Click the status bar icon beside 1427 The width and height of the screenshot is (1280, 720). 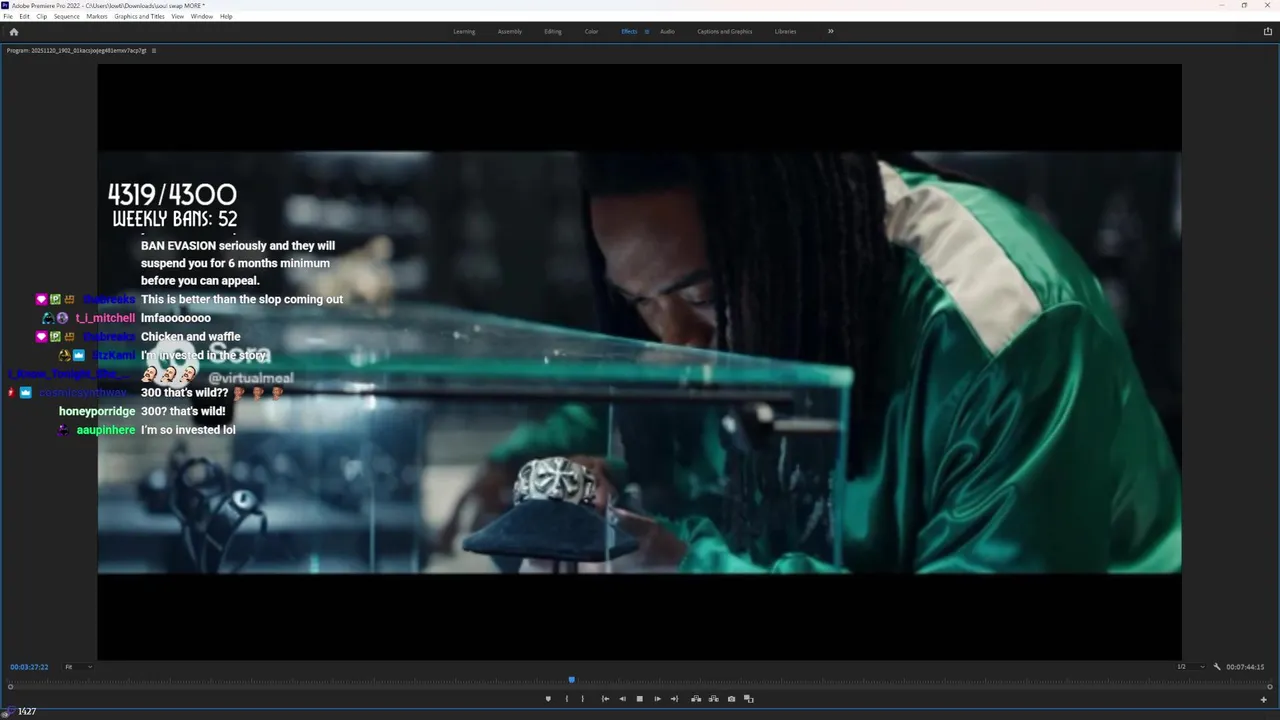coord(8,711)
